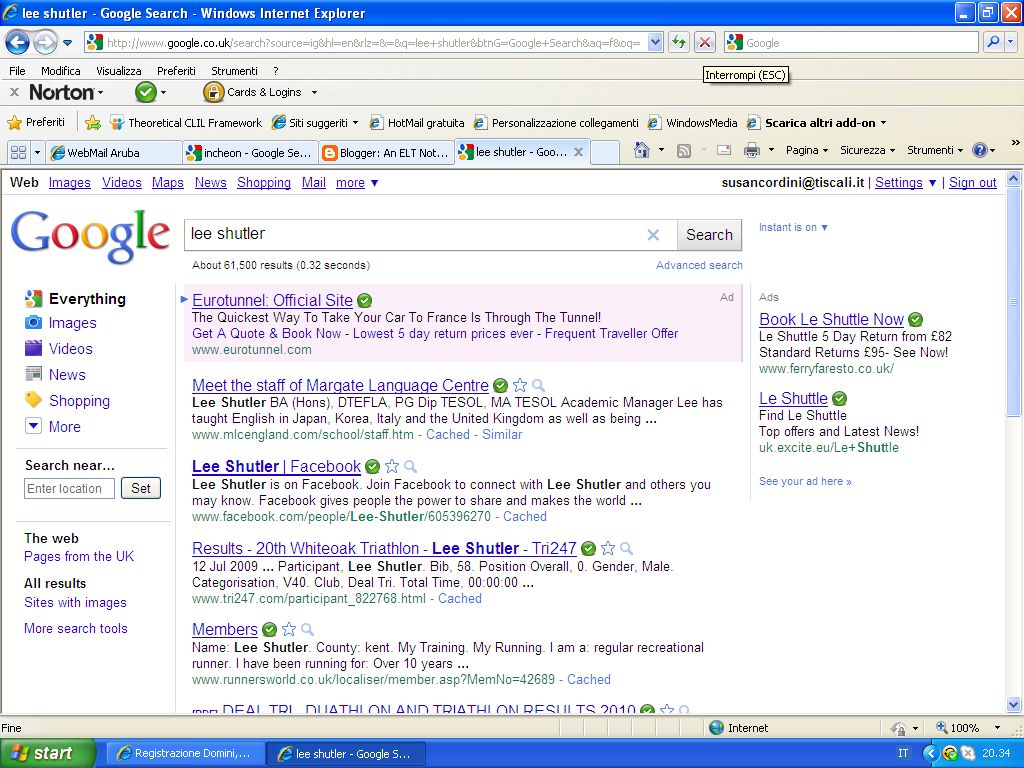The width and height of the screenshot is (1024, 768).
Task: Add to favorites bar star-arrow icon
Action: 93,122
